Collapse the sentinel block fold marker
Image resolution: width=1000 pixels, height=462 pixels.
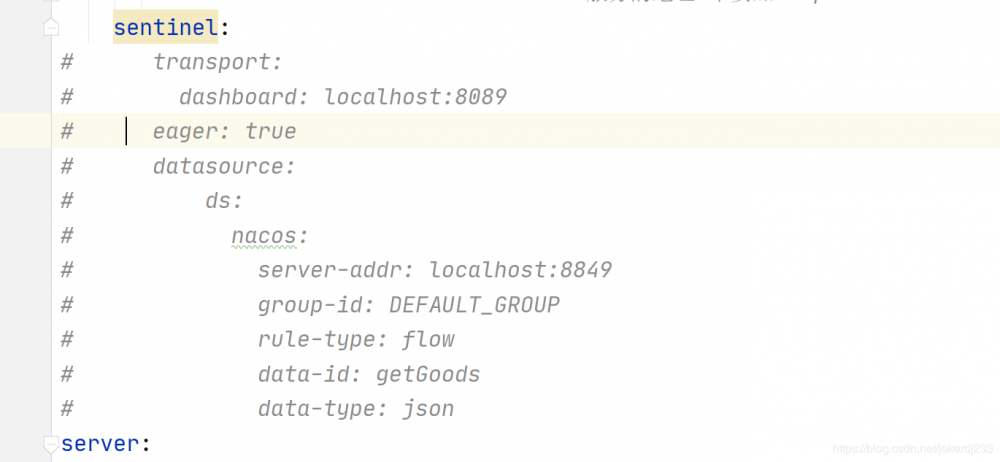(51, 28)
